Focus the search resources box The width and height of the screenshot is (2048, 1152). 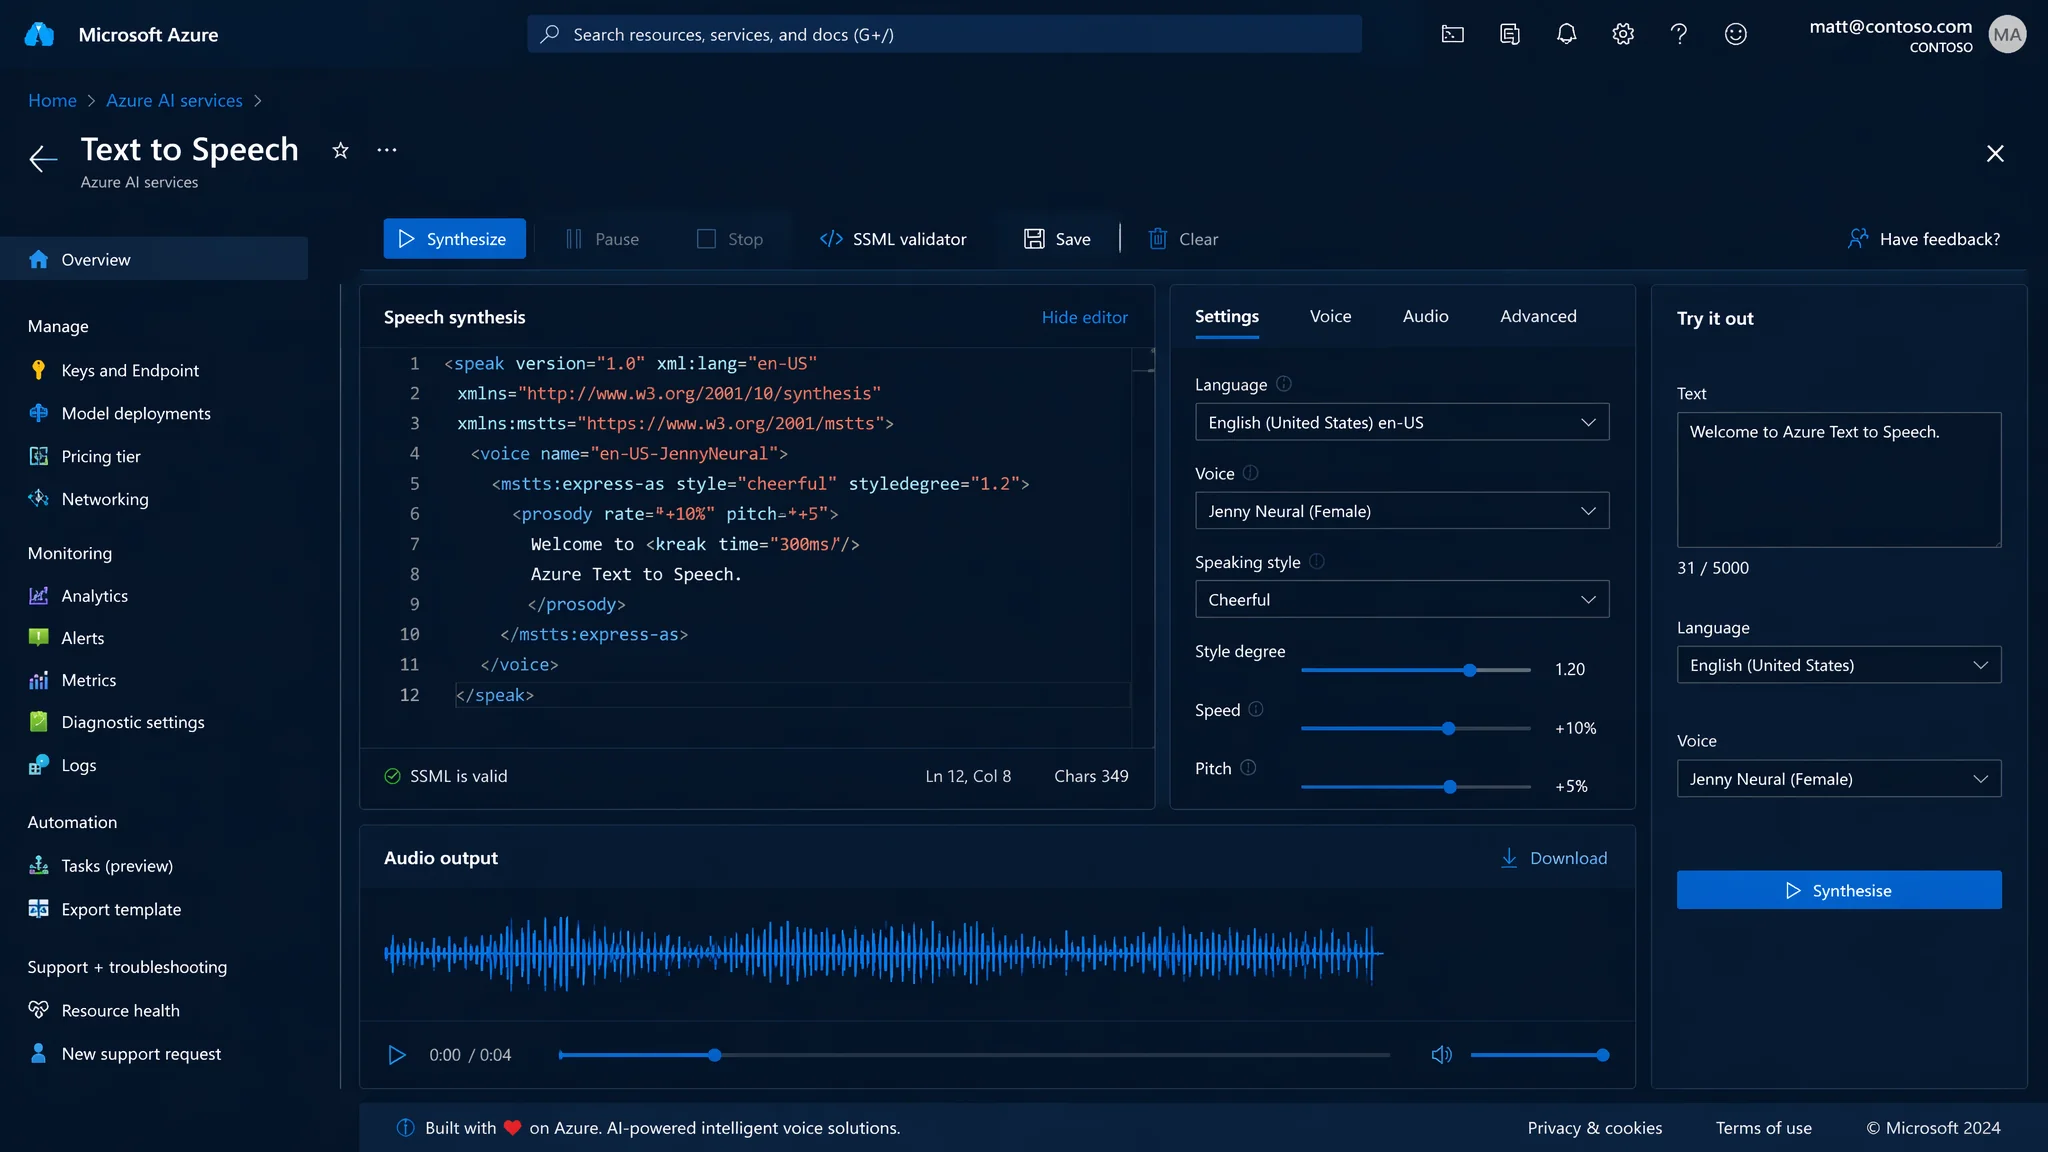coord(944,35)
